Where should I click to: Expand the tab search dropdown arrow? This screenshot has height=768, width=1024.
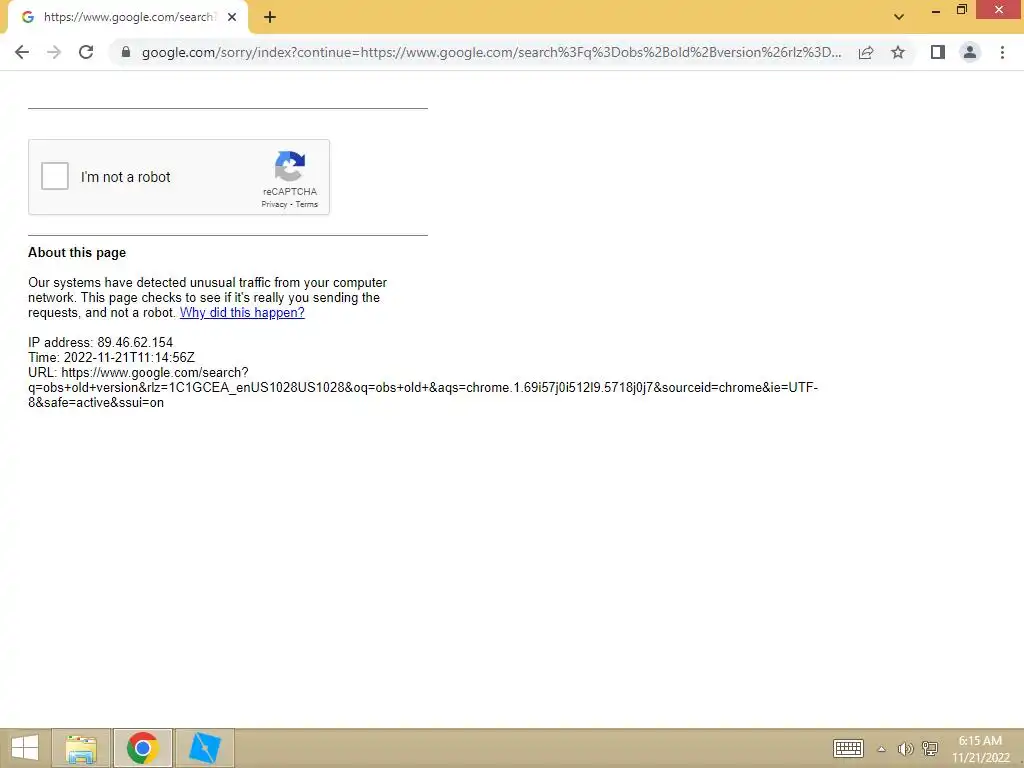point(899,17)
